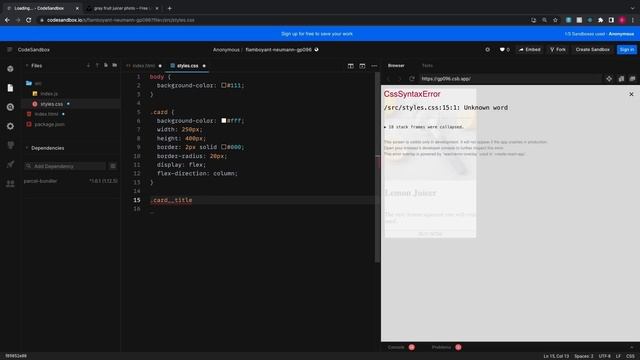
Task: Click the CSS language mode in status bar
Action: coord(630,356)
